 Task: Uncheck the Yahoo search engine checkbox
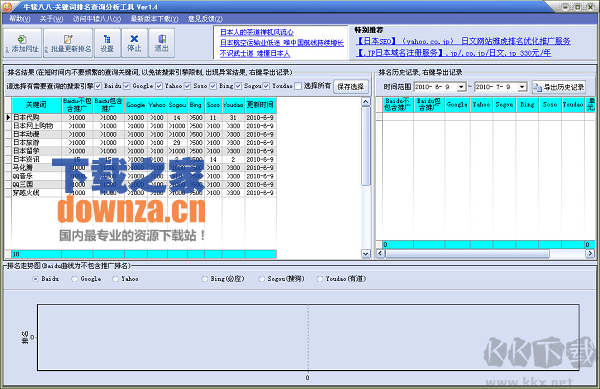tap(159, 86)
